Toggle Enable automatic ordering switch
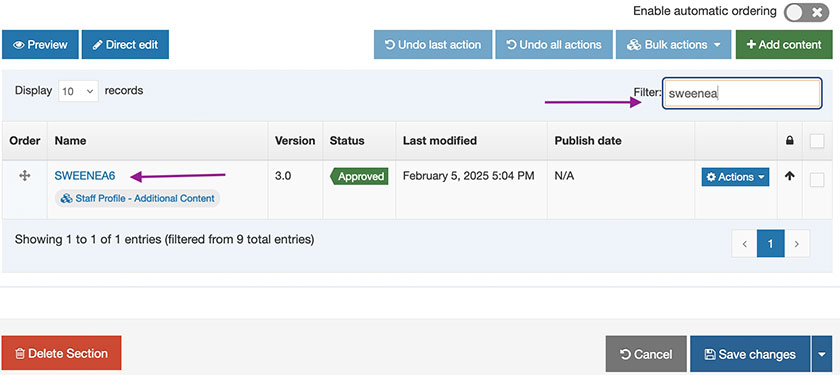Image resolution: width=840 pixels, height=375 pixels. (806, 12)
